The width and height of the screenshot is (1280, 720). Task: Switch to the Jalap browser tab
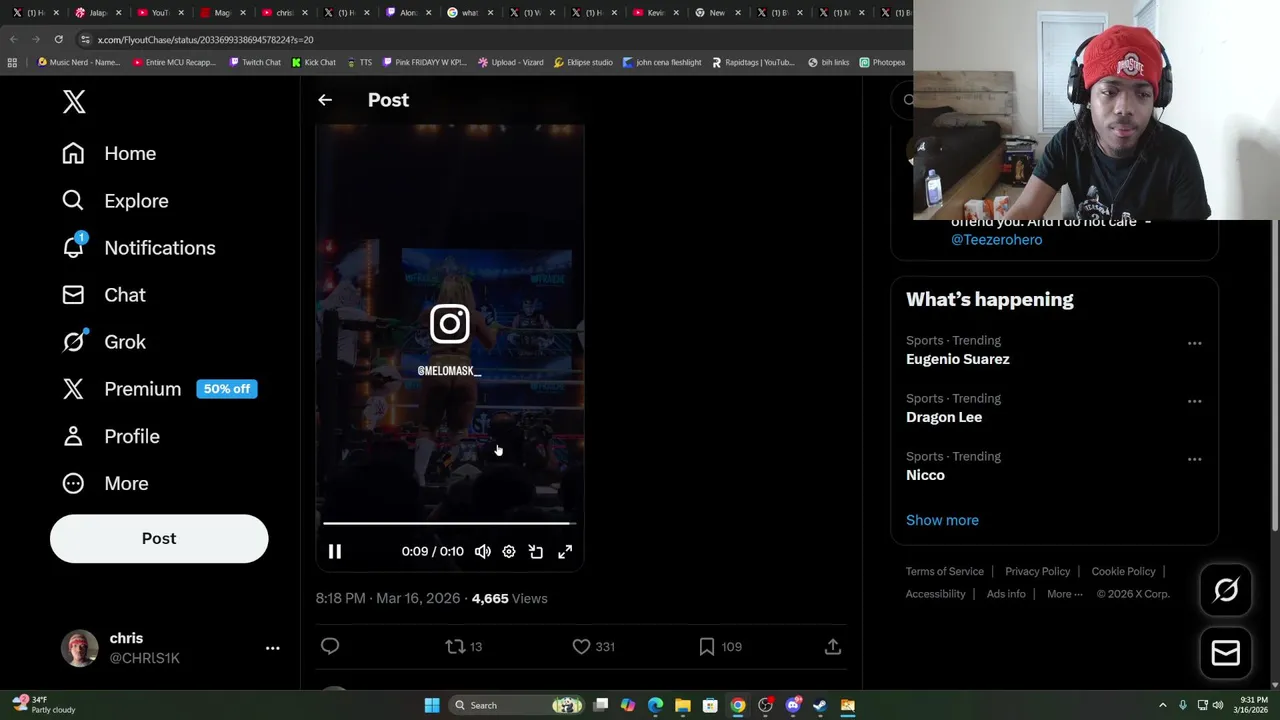pos(92,13)
